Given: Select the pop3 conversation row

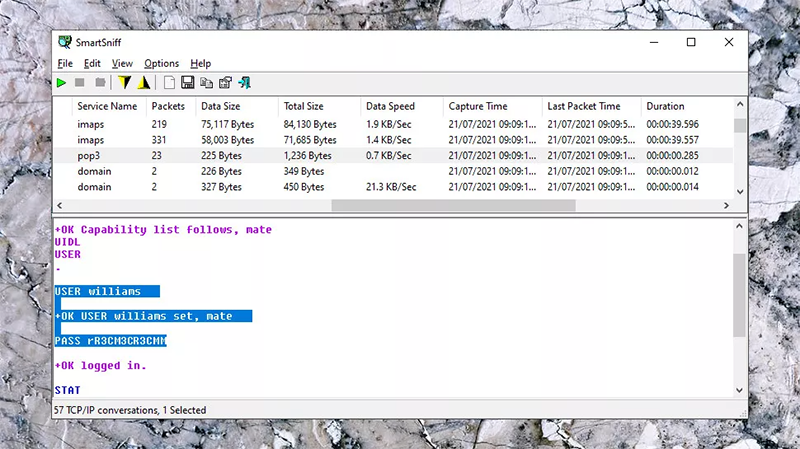Looking at the screenshot, I should pyautogui.click(x=300, y=156).
